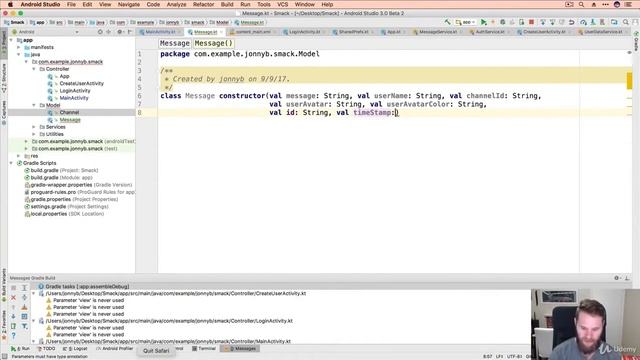Open macOS Spotlight search icon
Viewport: 640px width, 360px height.
[581, 4]
